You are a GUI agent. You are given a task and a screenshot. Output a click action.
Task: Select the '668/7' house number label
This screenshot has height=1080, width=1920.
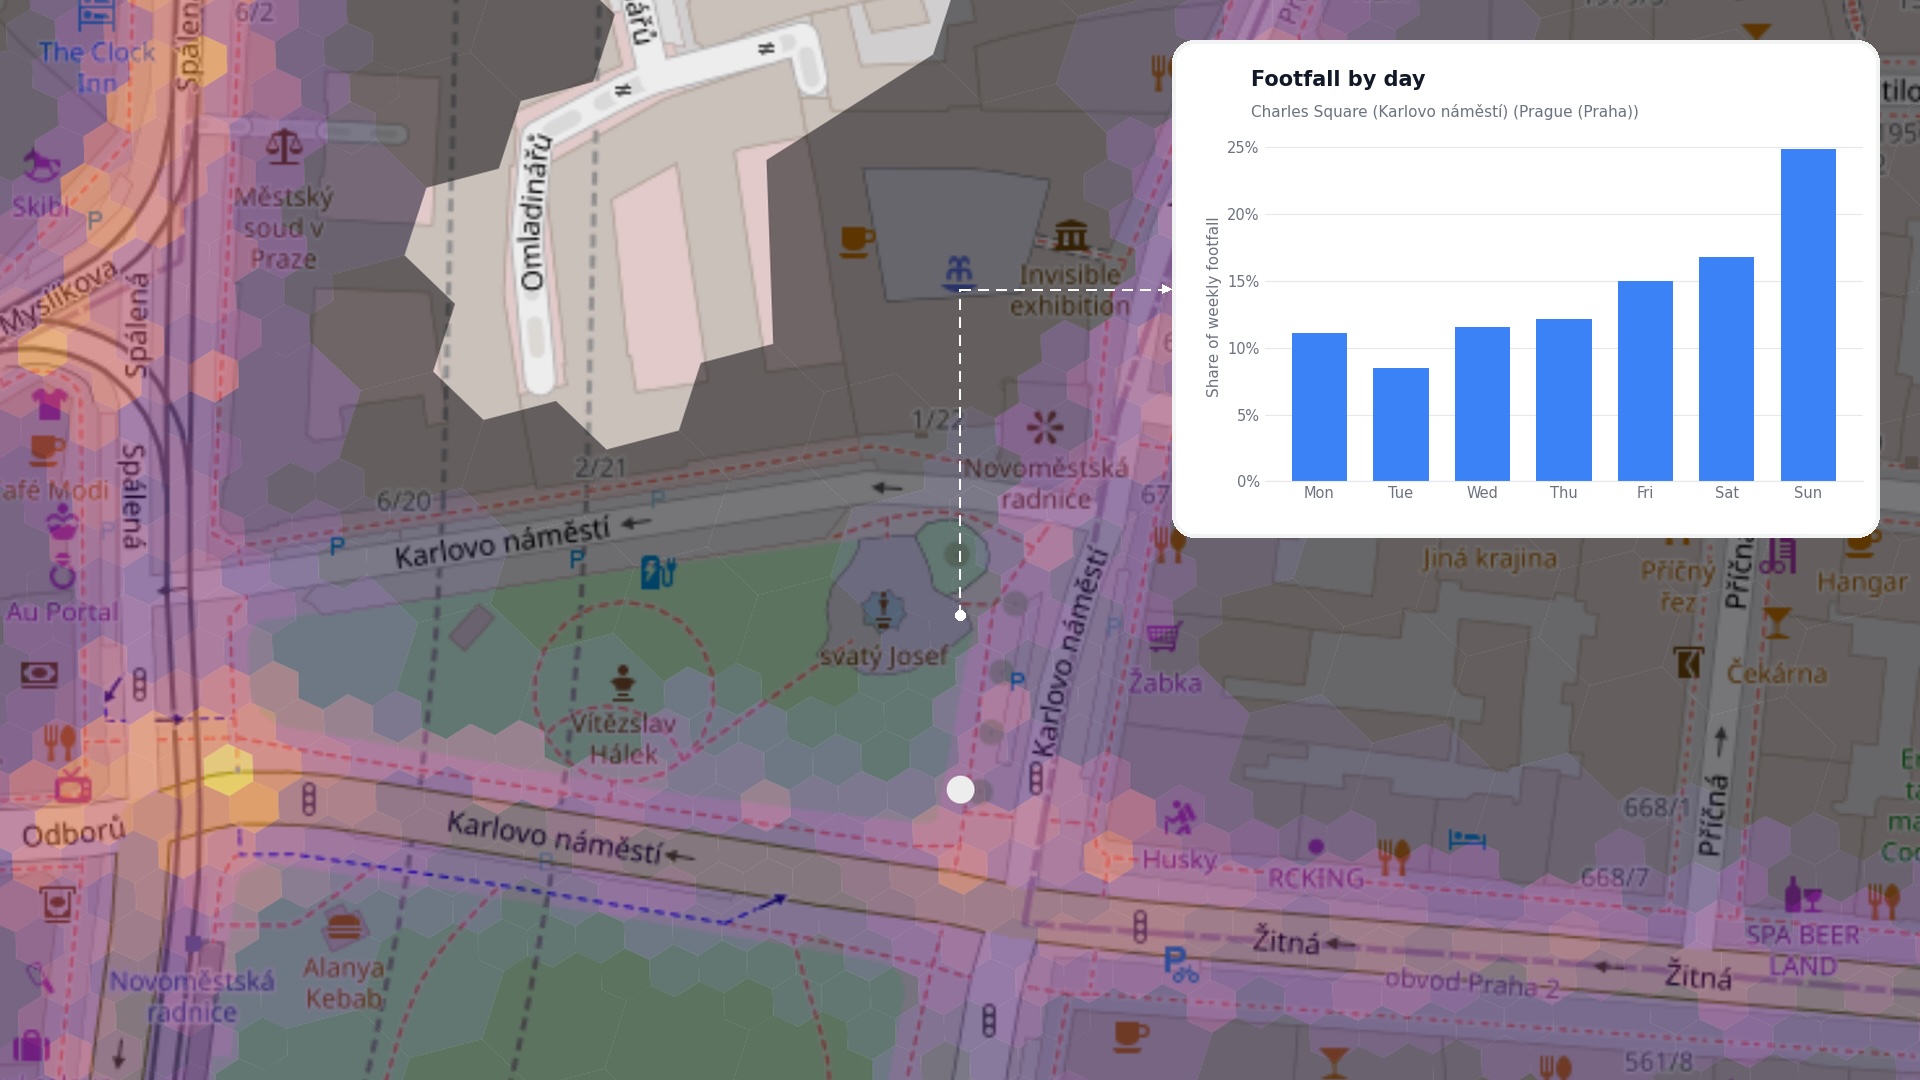[x=1615, y=877]
